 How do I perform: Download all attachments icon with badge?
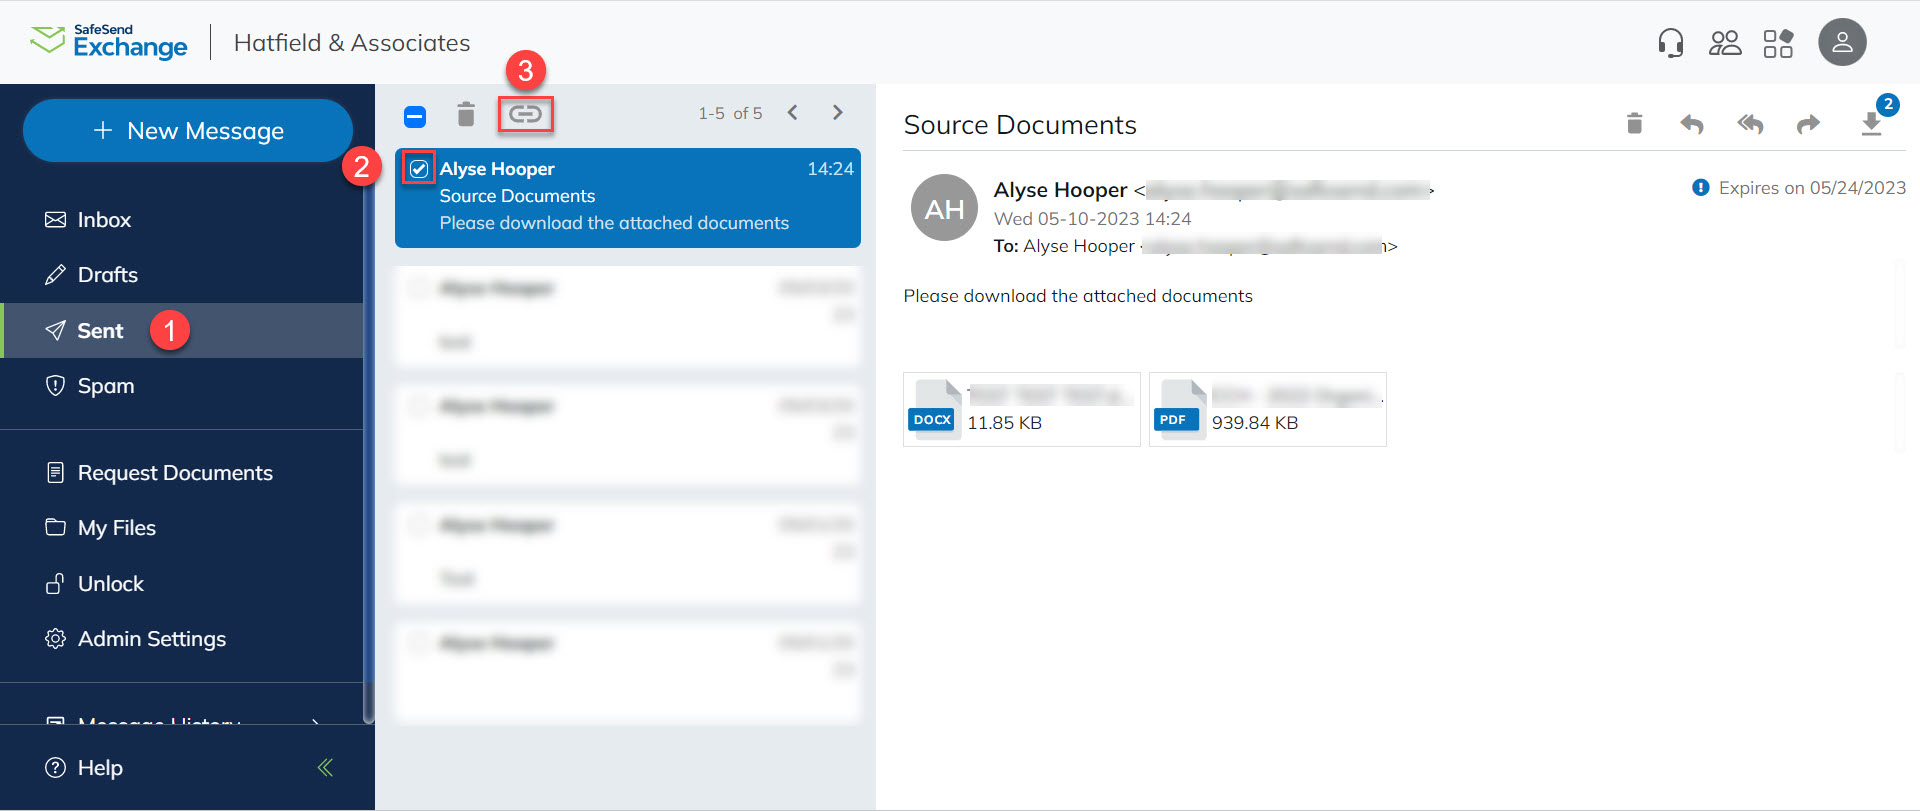click(1871, 124)
